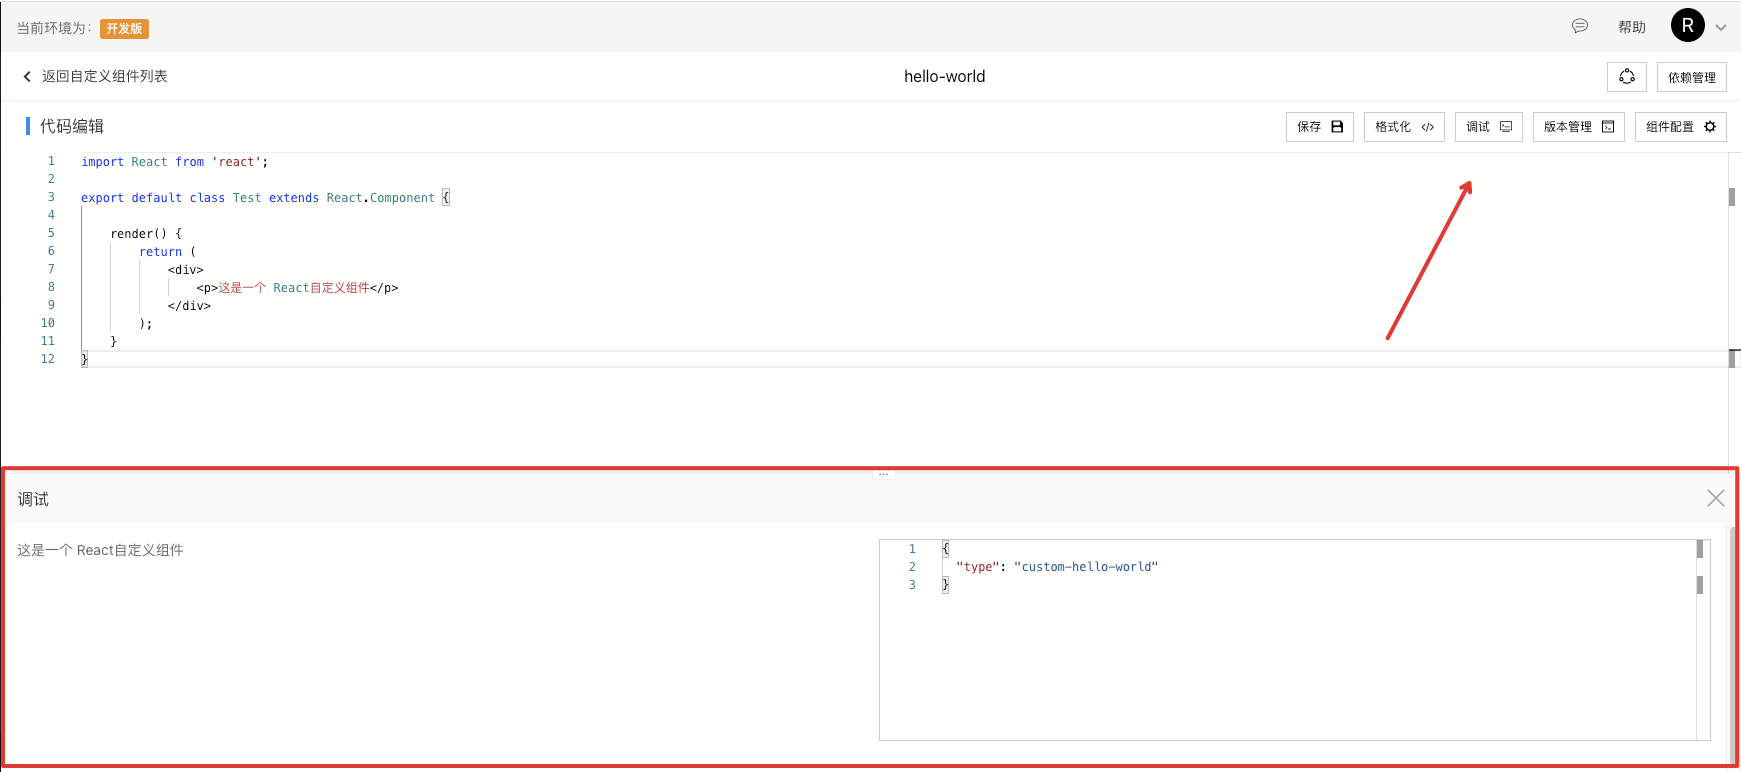Click the 开发版 environment badge

124,29
